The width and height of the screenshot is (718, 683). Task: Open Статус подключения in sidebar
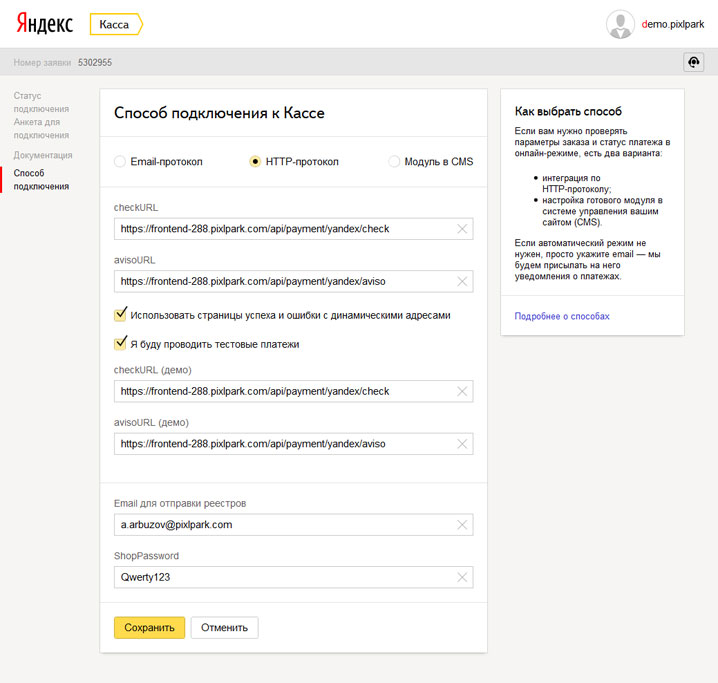[41, 102]
